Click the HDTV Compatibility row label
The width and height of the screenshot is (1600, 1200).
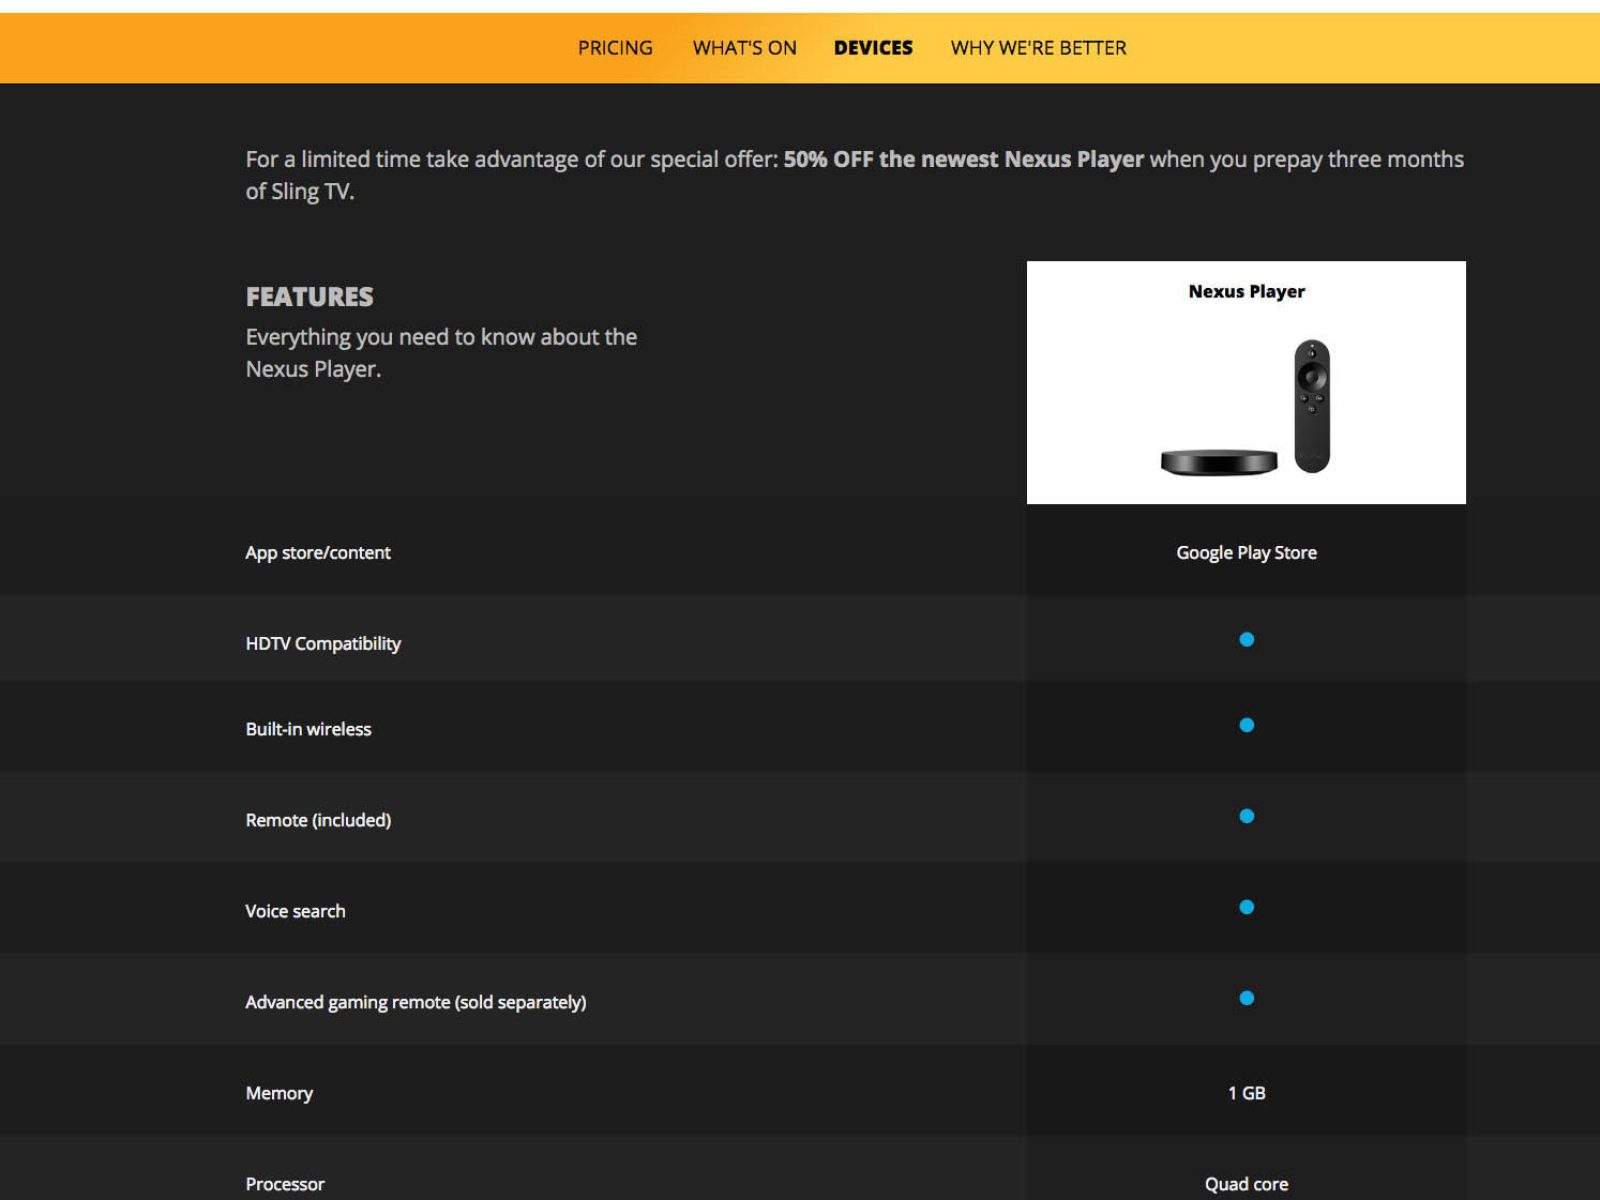point(323,644)
